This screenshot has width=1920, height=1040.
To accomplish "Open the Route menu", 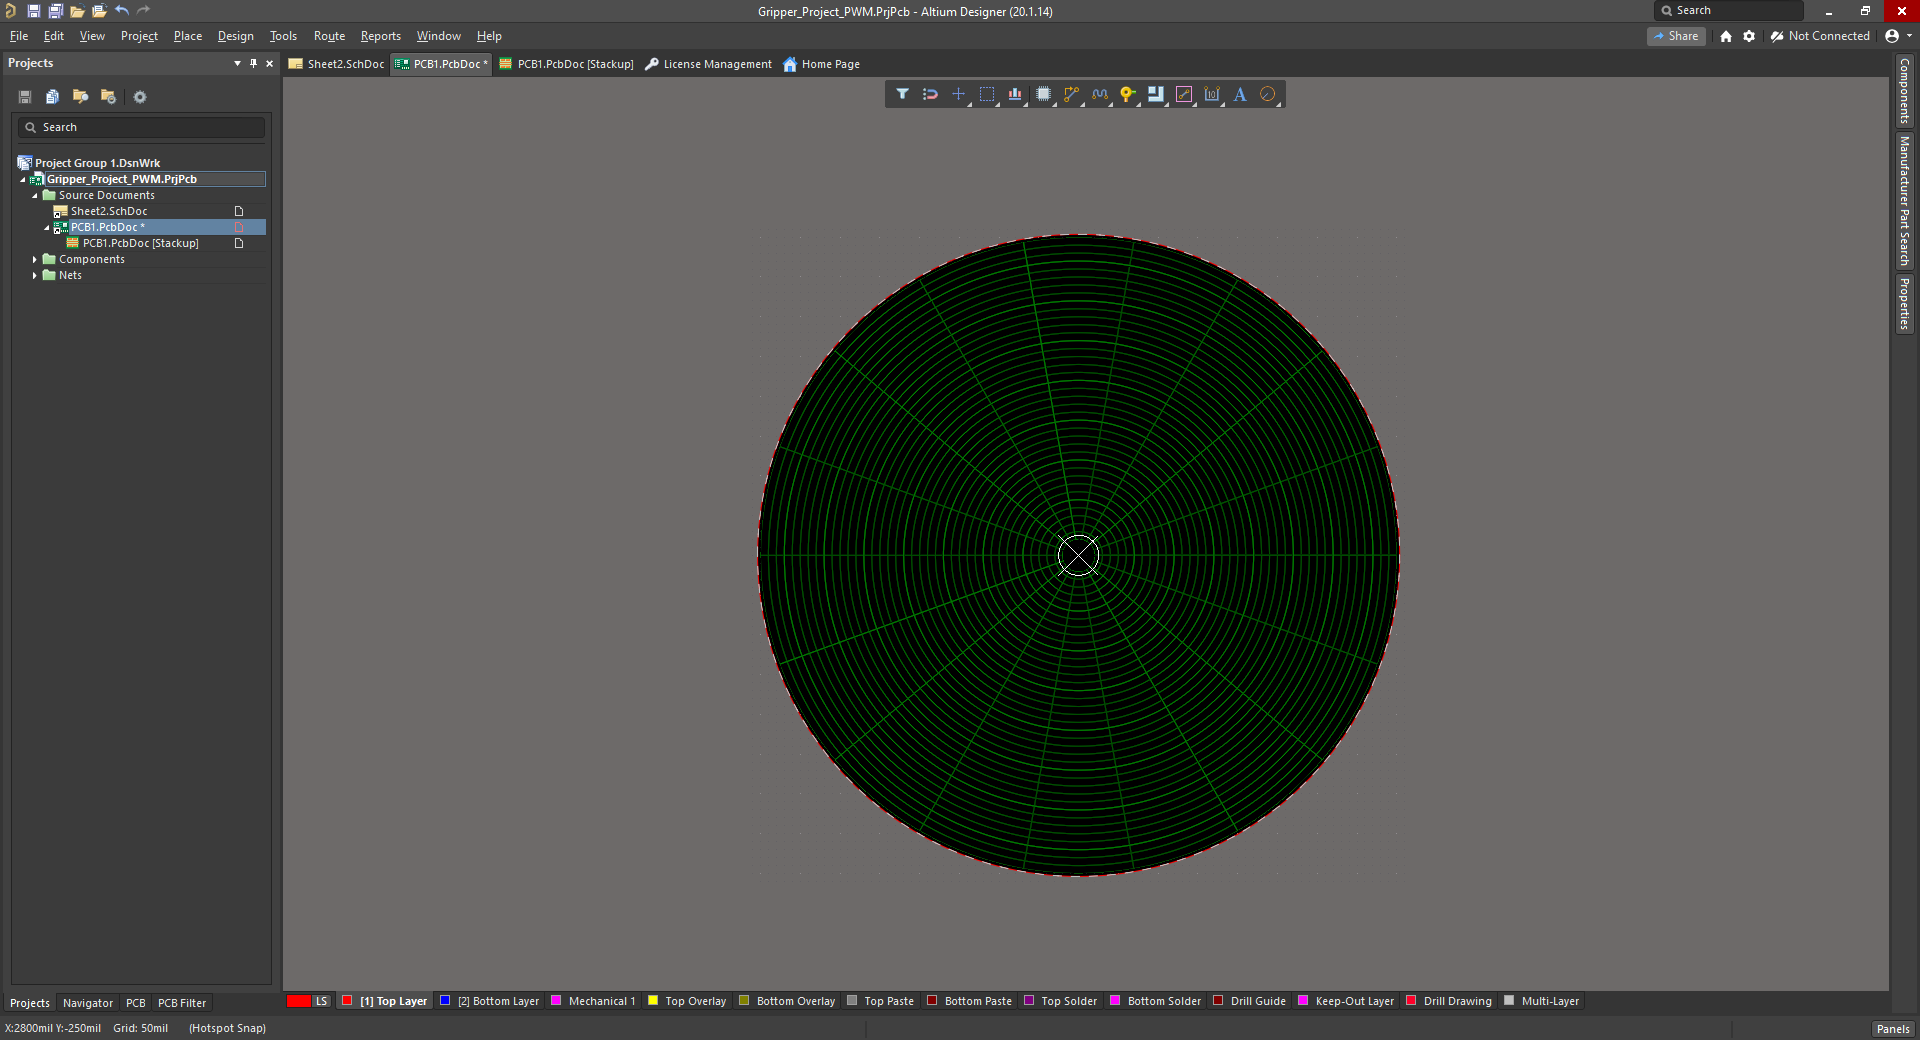I will pos(329,36).
